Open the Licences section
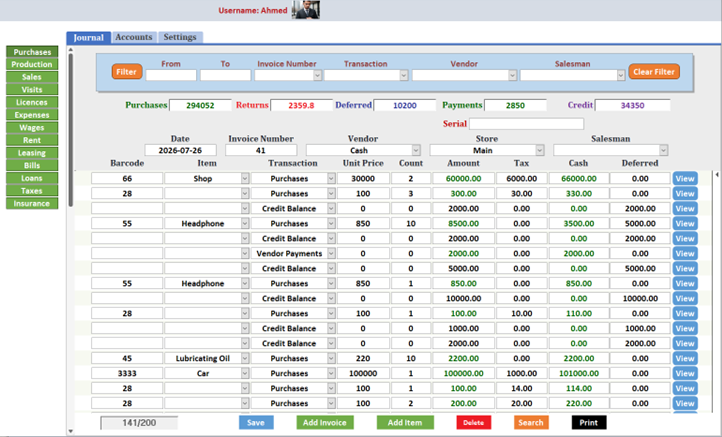The image size is (722, 437). tap(32, 102)
